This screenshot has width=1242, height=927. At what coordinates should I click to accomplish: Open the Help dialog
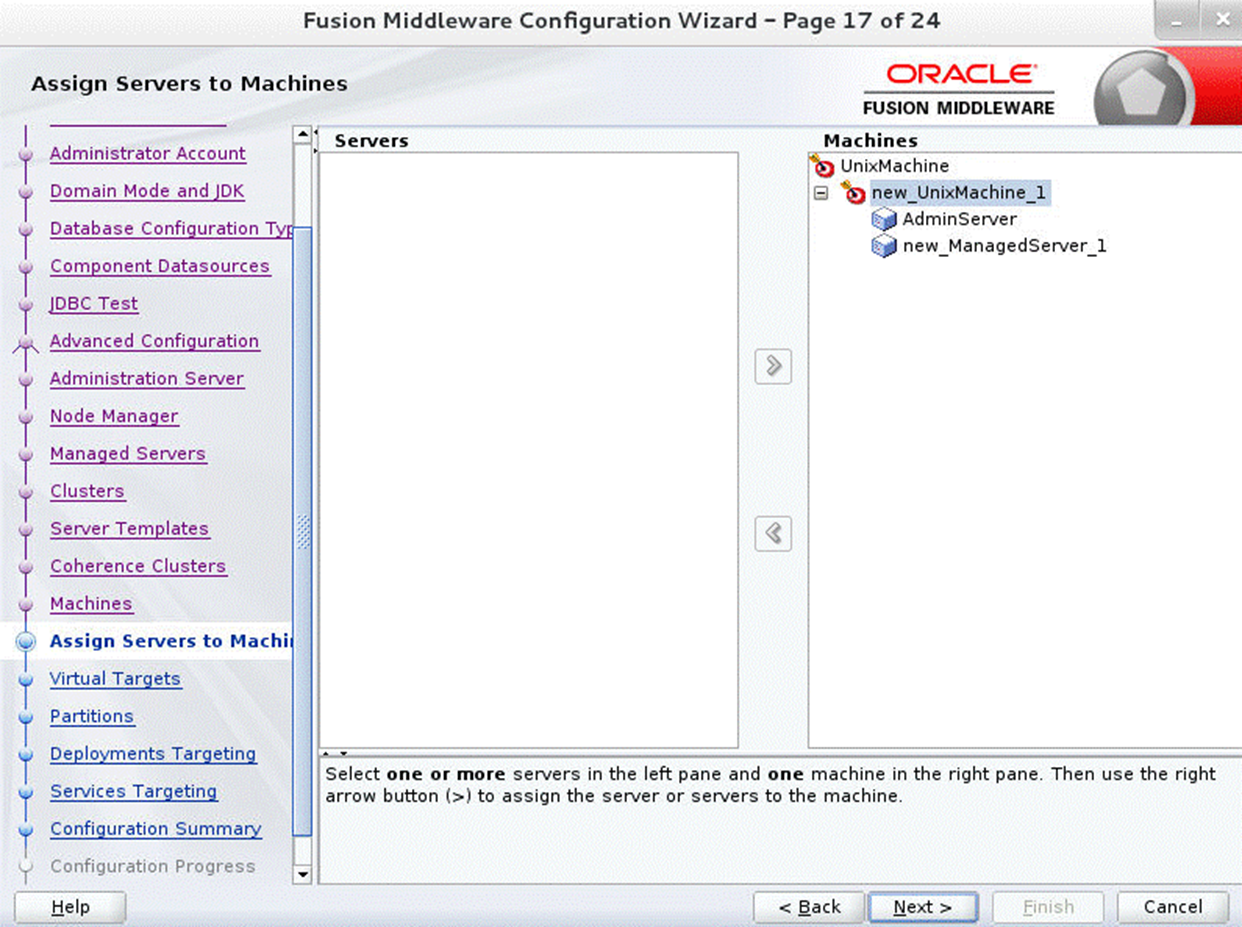click(x=68, y=907)
